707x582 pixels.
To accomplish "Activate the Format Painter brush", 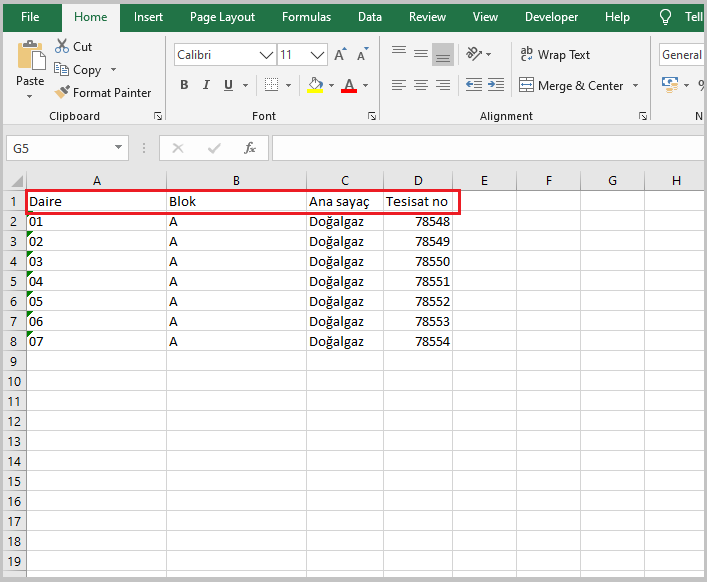I will point(62,92).
